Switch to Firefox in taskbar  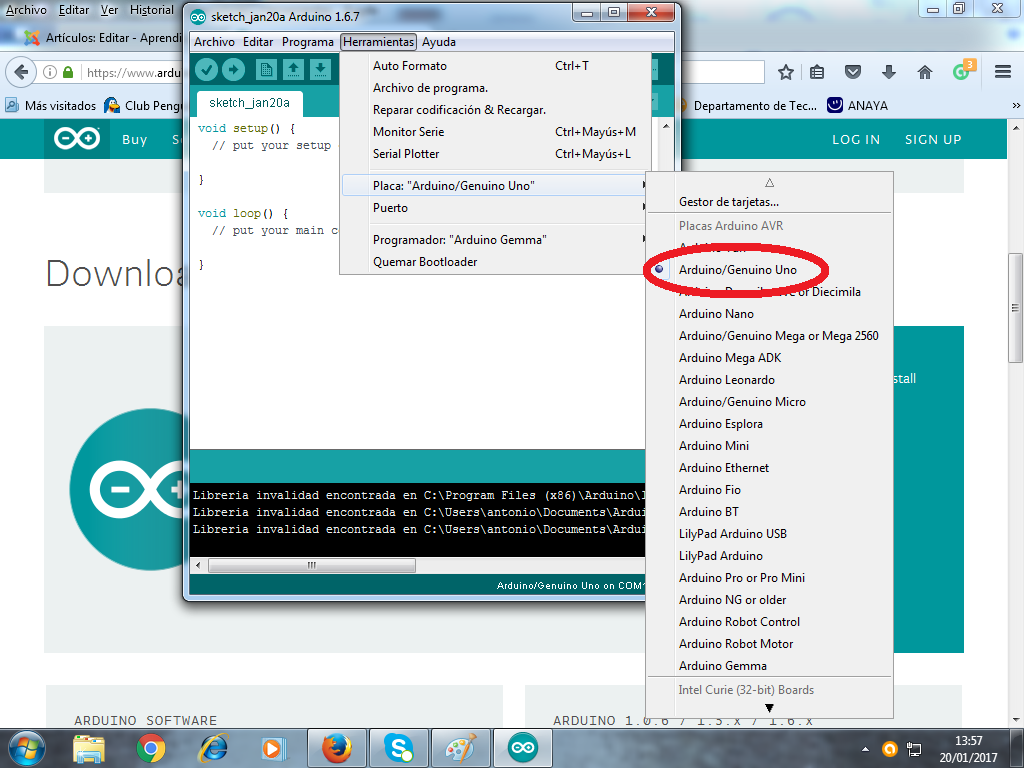(x=337, y=748)
